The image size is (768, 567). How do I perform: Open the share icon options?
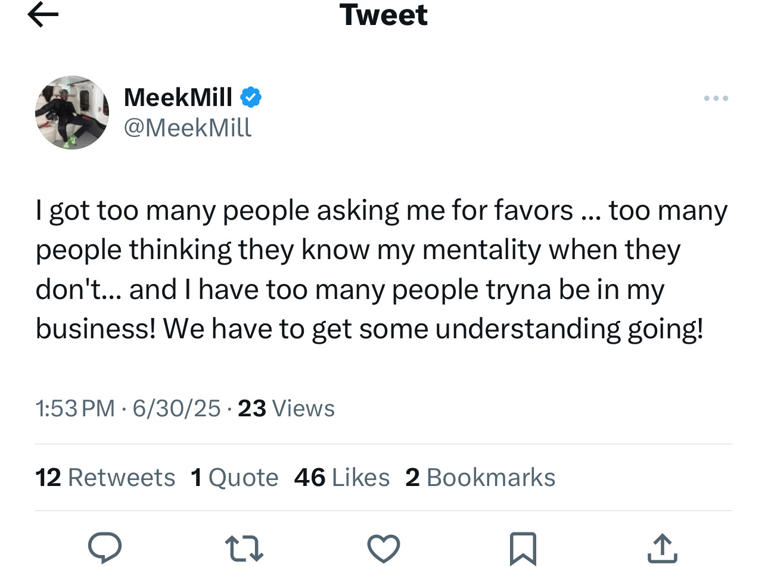coord(664,547)
